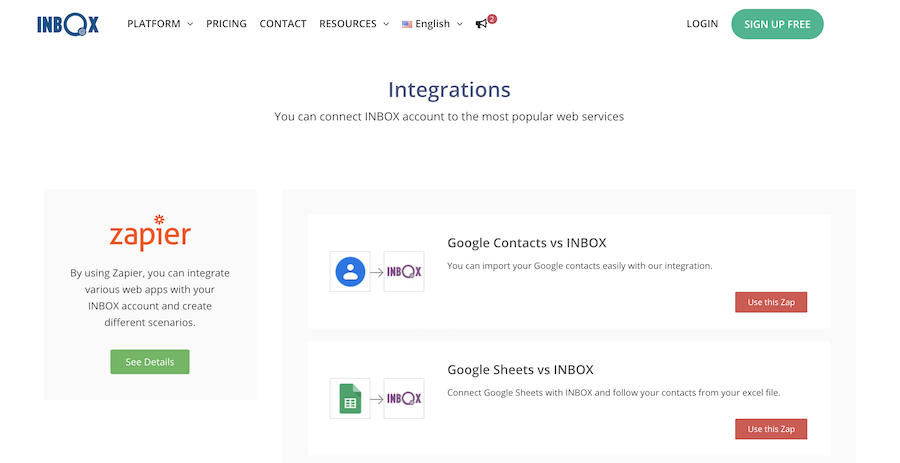The width and height of the screenshot is (900, 463).
Task: Click the US flag language icon
Action: pyautogui.click(x=407, y=24)
